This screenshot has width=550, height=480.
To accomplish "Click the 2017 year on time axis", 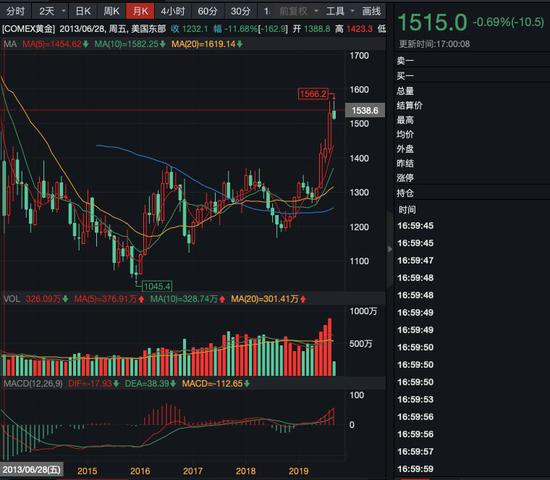I will click(193, 471).
